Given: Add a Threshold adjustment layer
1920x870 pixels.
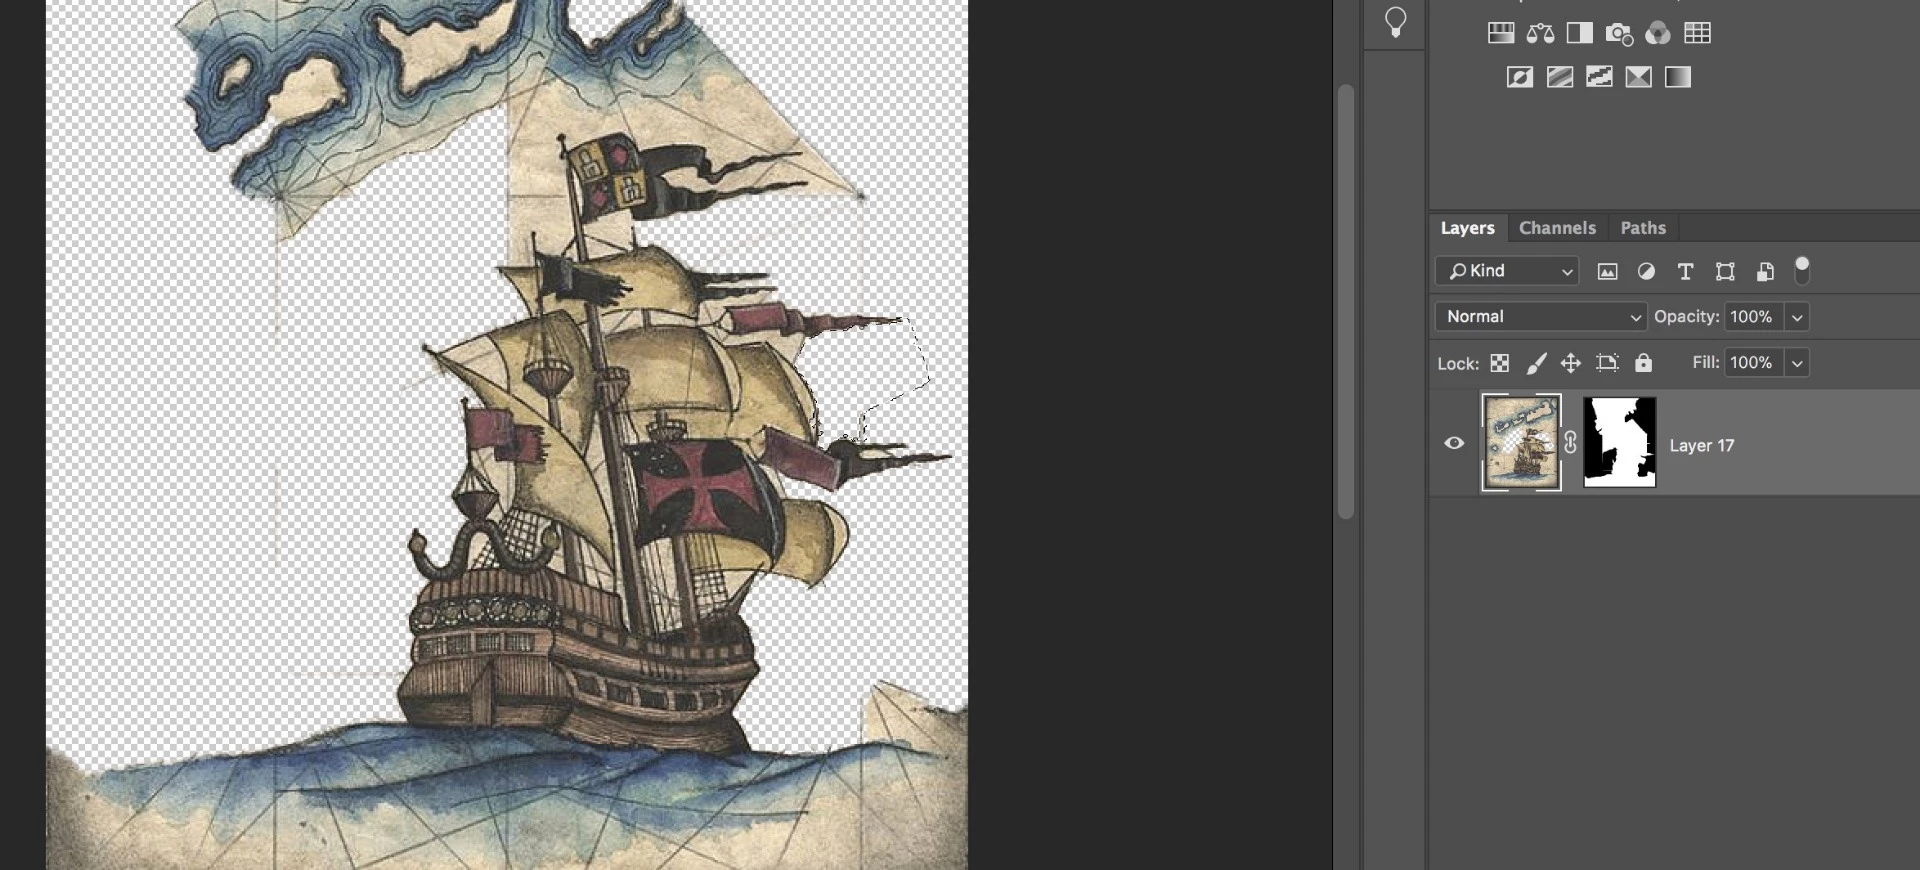Looking at the screenshot, I should point(1599,77).
